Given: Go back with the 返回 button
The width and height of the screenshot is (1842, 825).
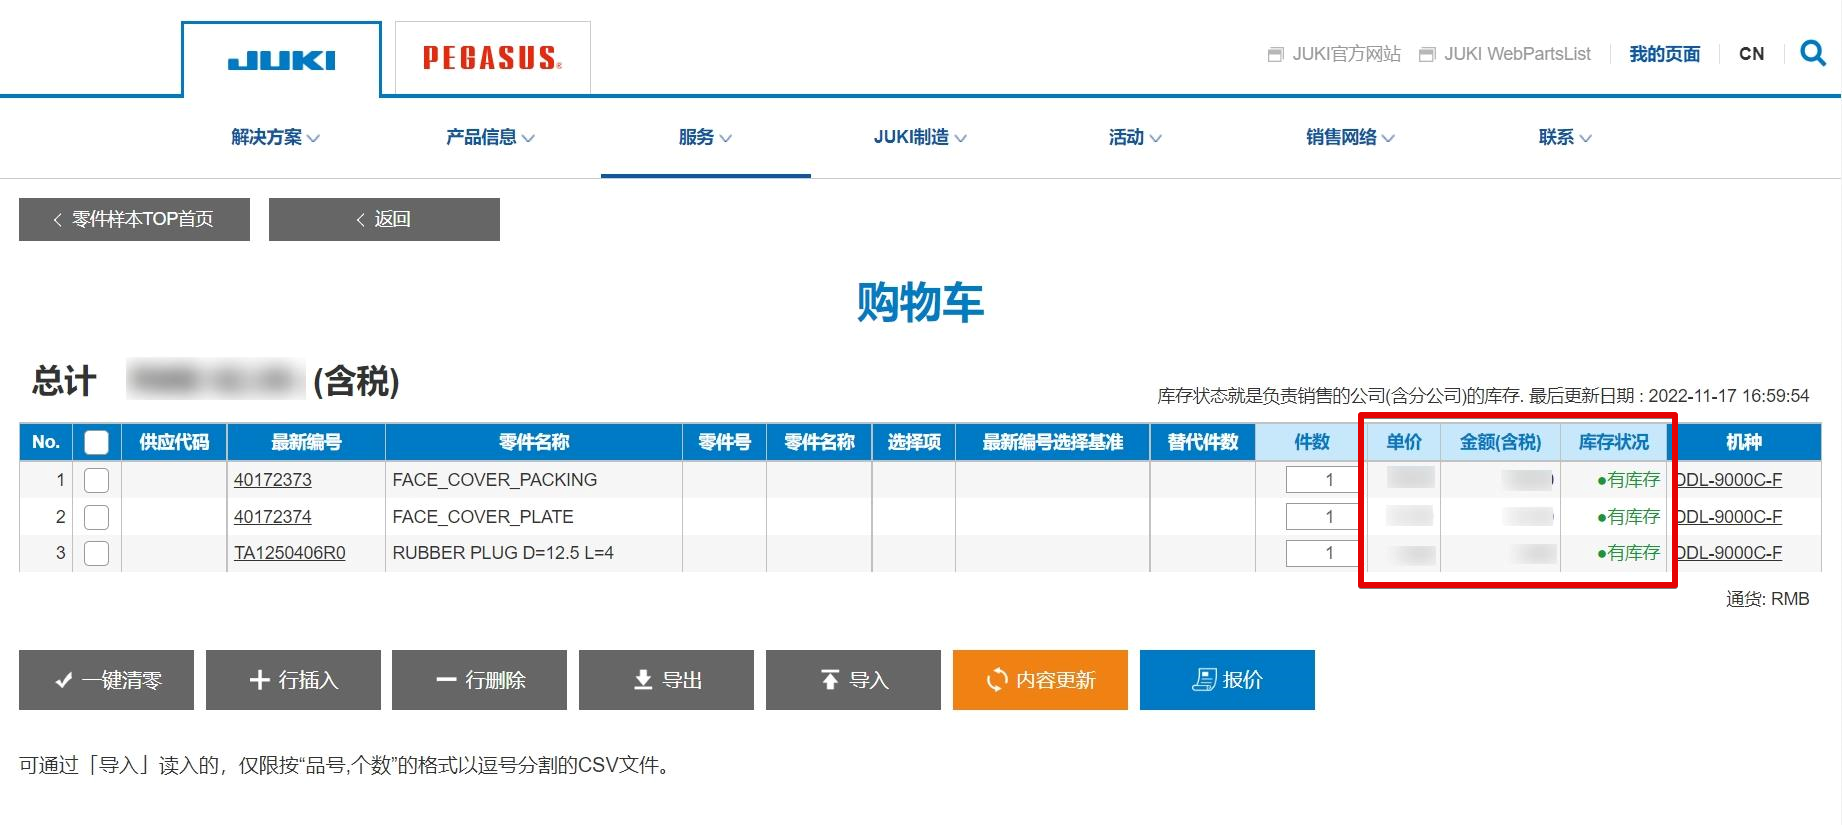Looking at the screenshot, I should point(384,219).
